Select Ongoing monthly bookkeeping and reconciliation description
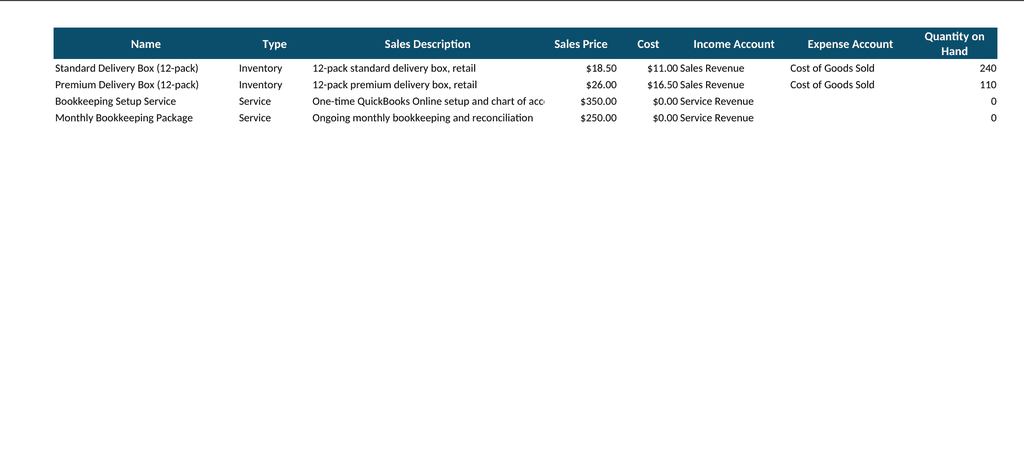 [x=423, y=118]
